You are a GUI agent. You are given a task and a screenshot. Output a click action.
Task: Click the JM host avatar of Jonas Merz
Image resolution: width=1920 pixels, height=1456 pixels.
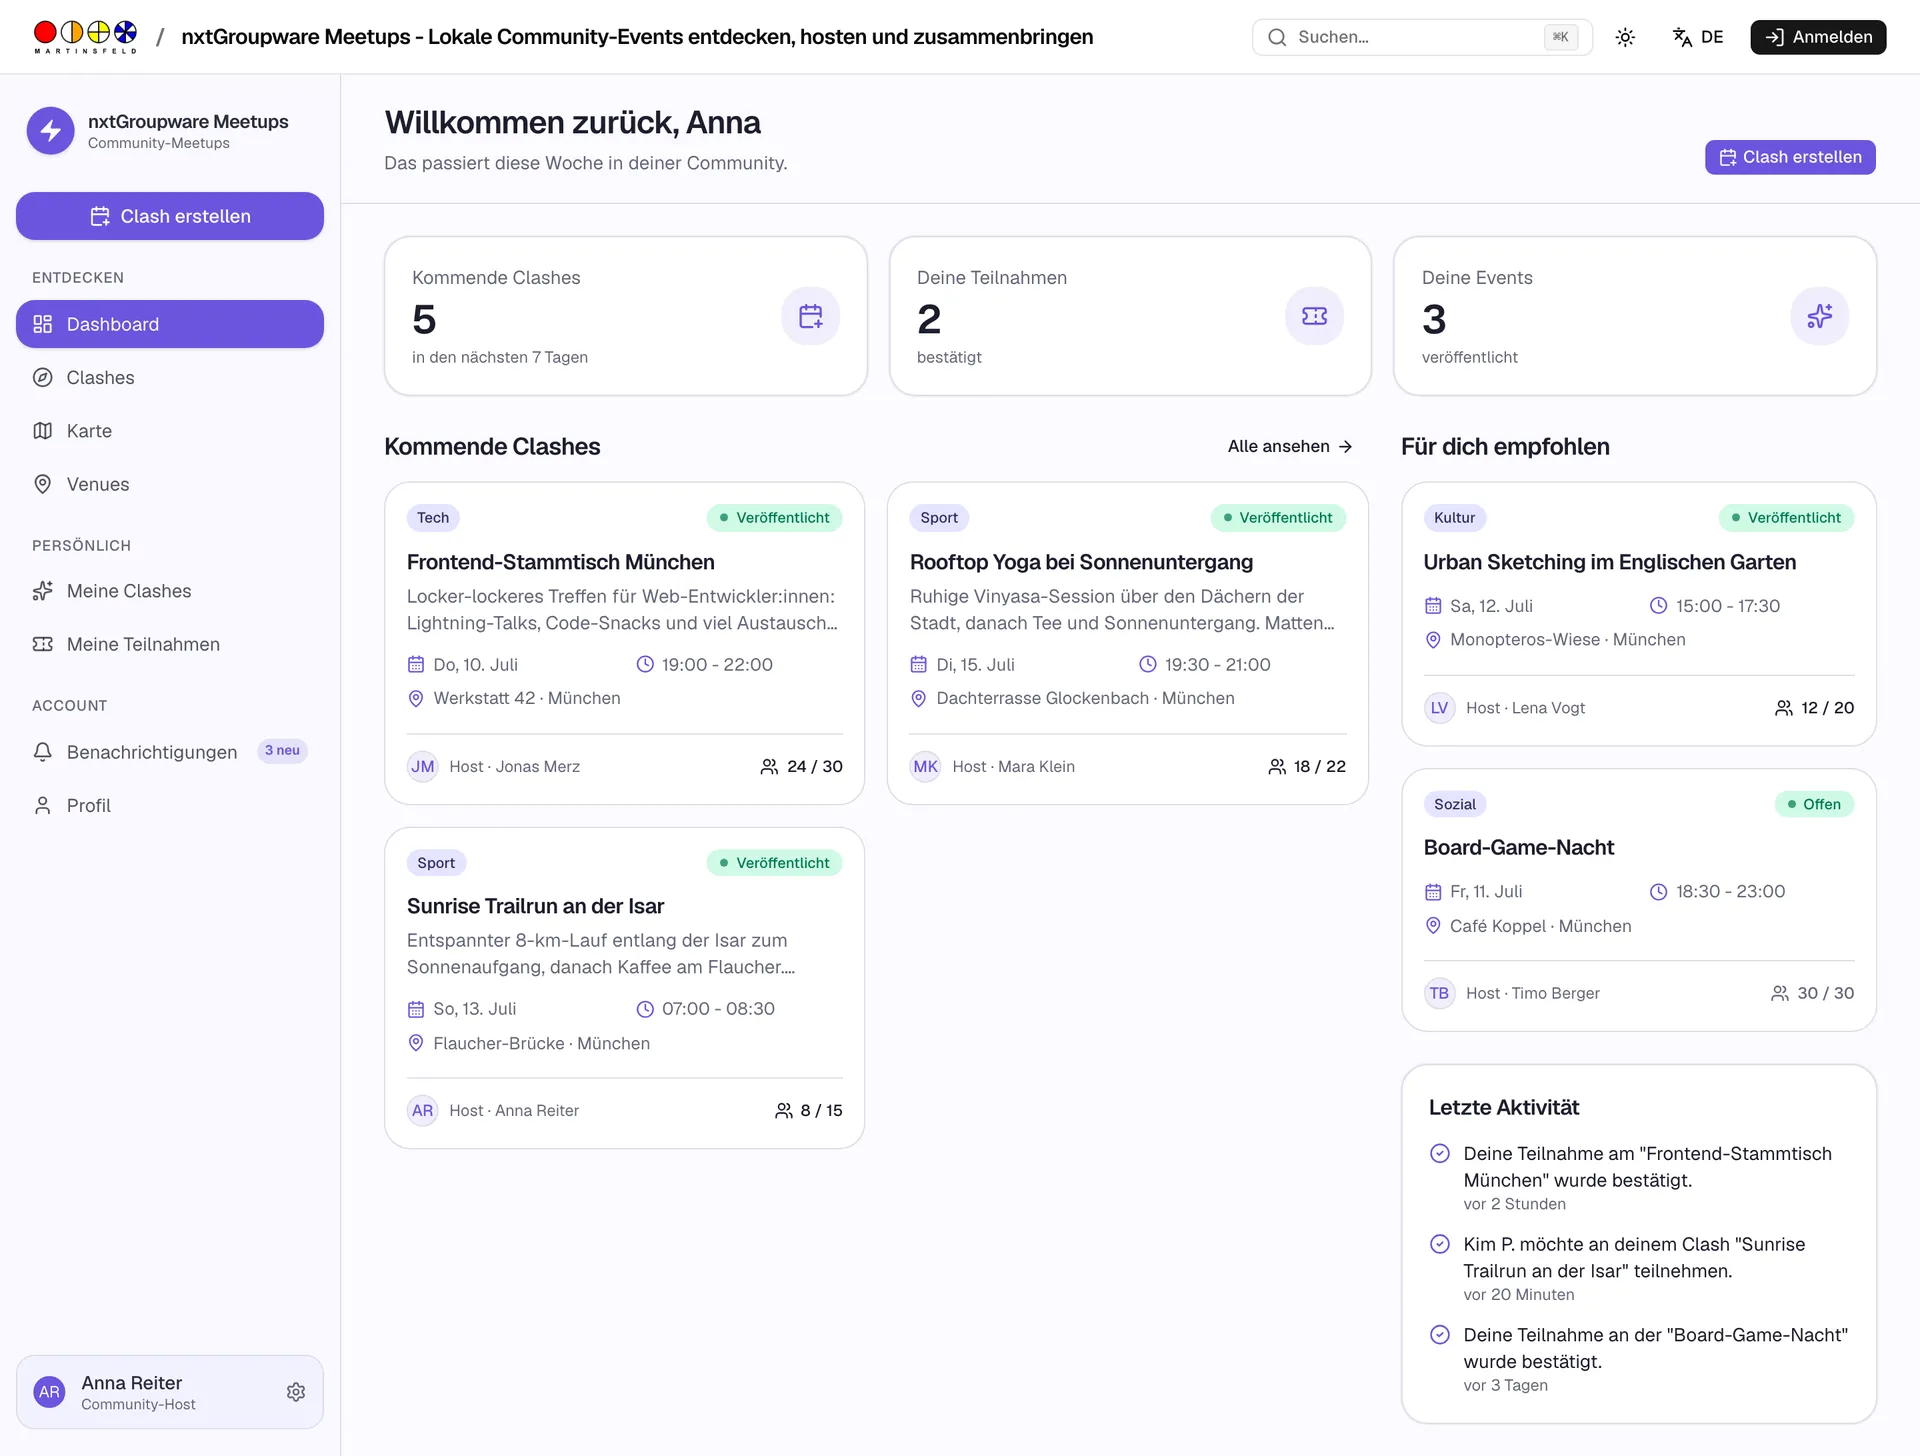[423, 767]
